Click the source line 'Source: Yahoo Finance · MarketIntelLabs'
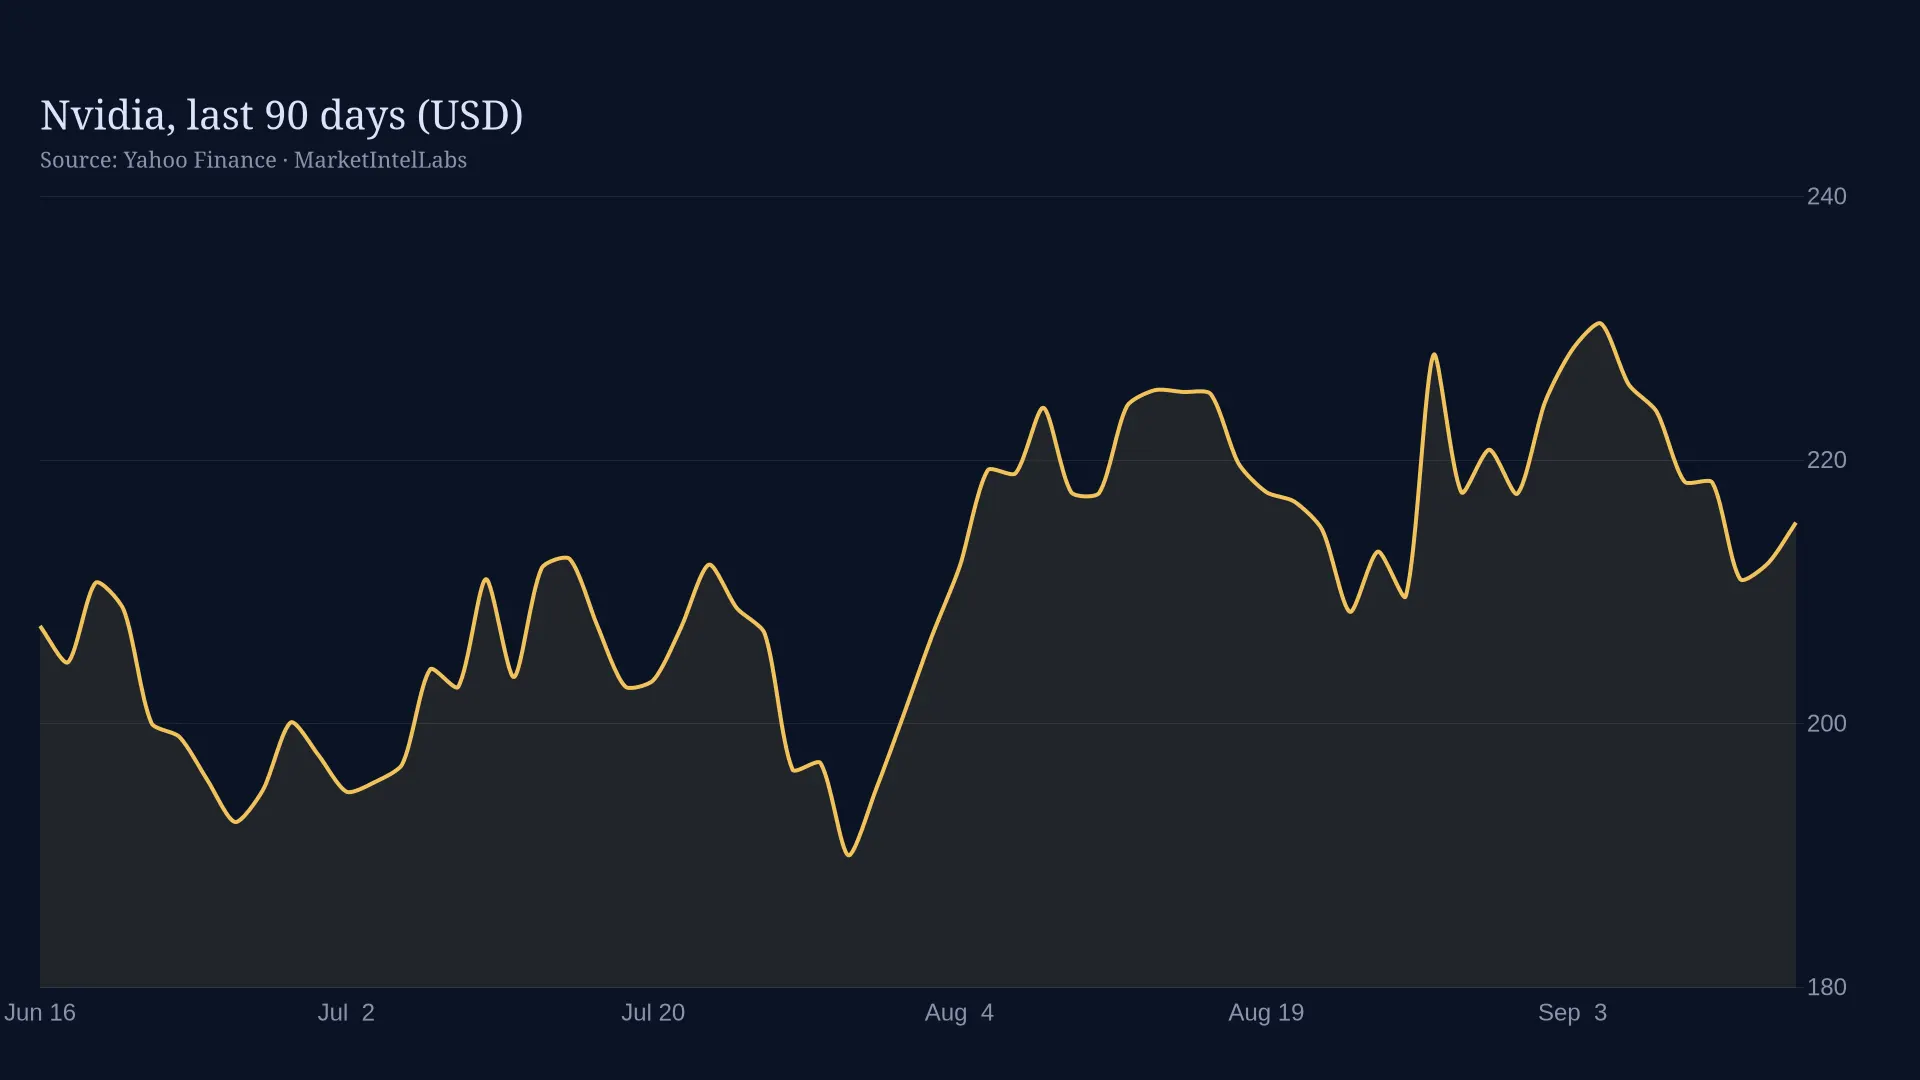 coord(253,160)
